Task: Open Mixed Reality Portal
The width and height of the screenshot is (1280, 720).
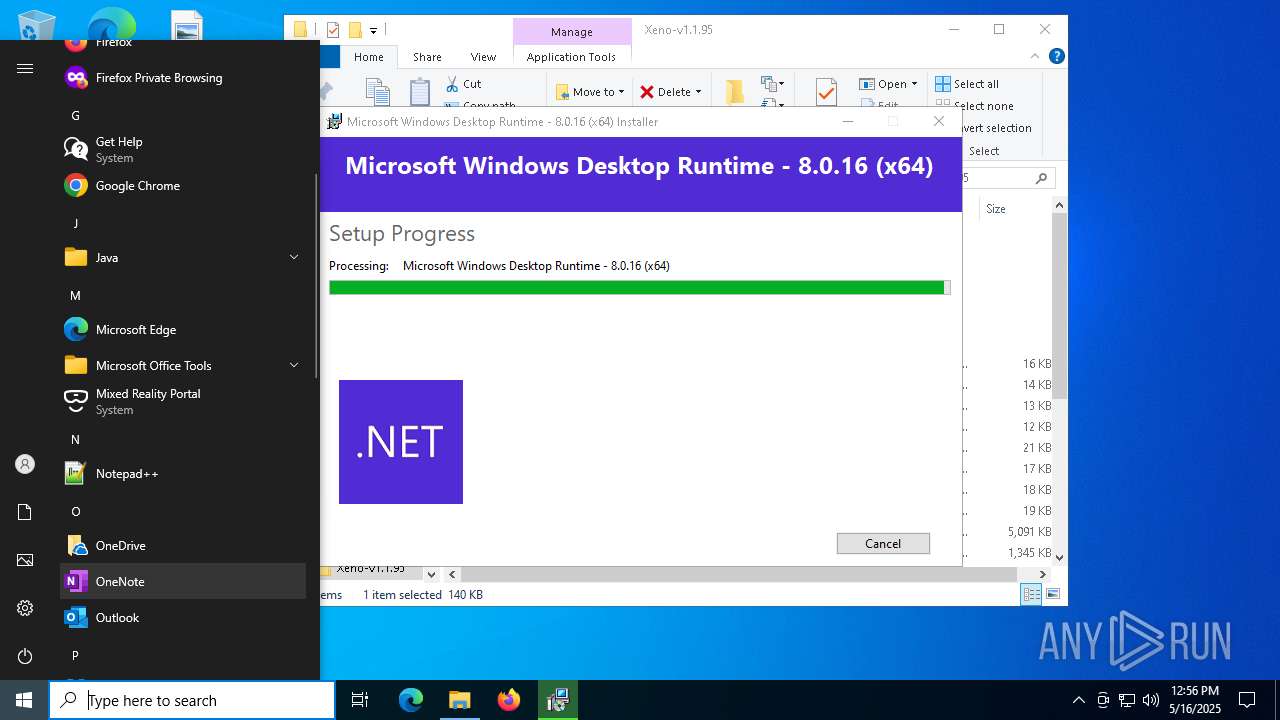Action: point(183,401)
